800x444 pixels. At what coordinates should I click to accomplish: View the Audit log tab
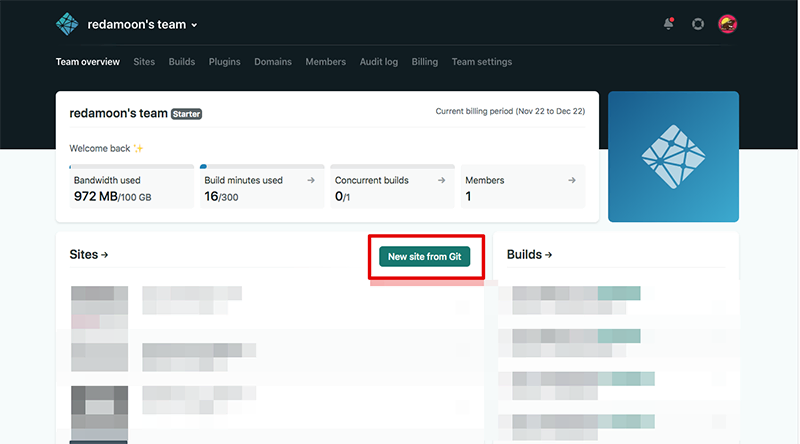click(x=379, y=62)
